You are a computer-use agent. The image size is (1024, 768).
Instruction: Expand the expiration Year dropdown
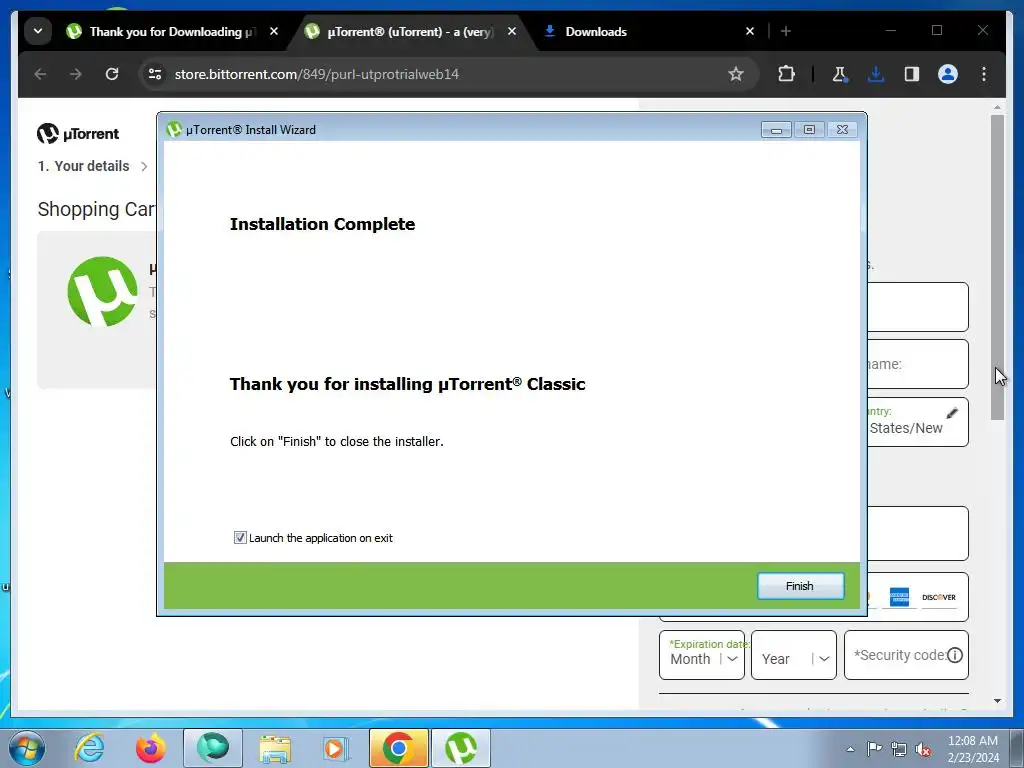[794, 655]
